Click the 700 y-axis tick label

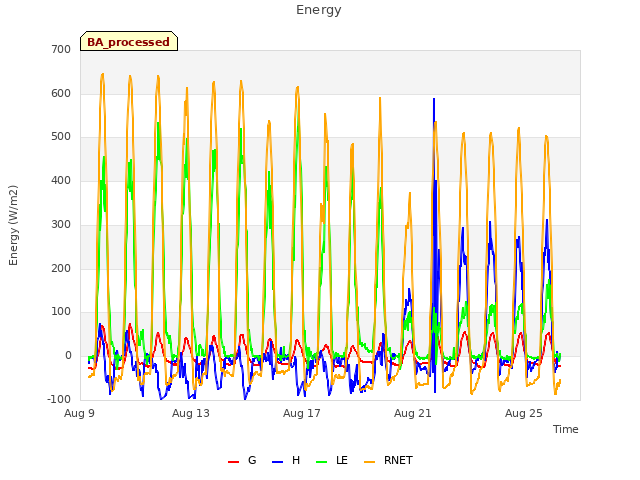point(61,49)
